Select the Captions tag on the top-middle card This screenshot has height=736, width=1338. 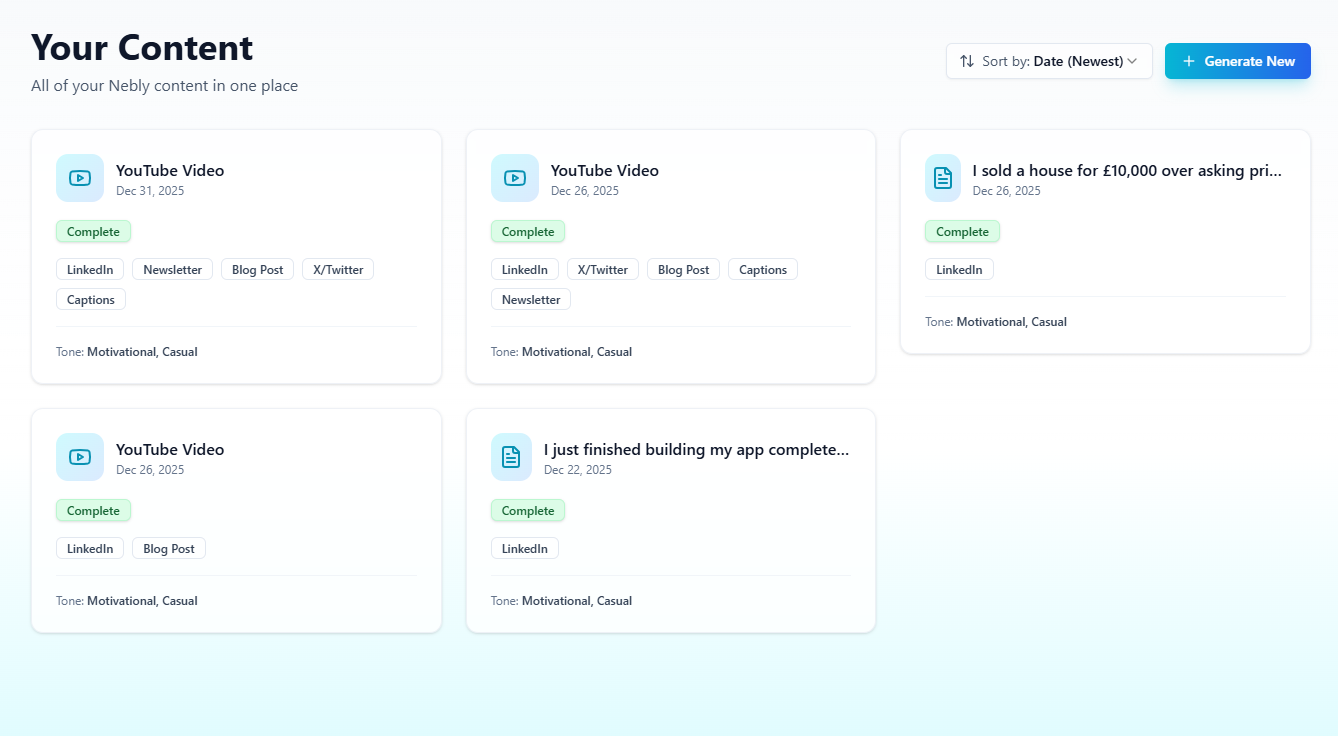tap(762, 269)
